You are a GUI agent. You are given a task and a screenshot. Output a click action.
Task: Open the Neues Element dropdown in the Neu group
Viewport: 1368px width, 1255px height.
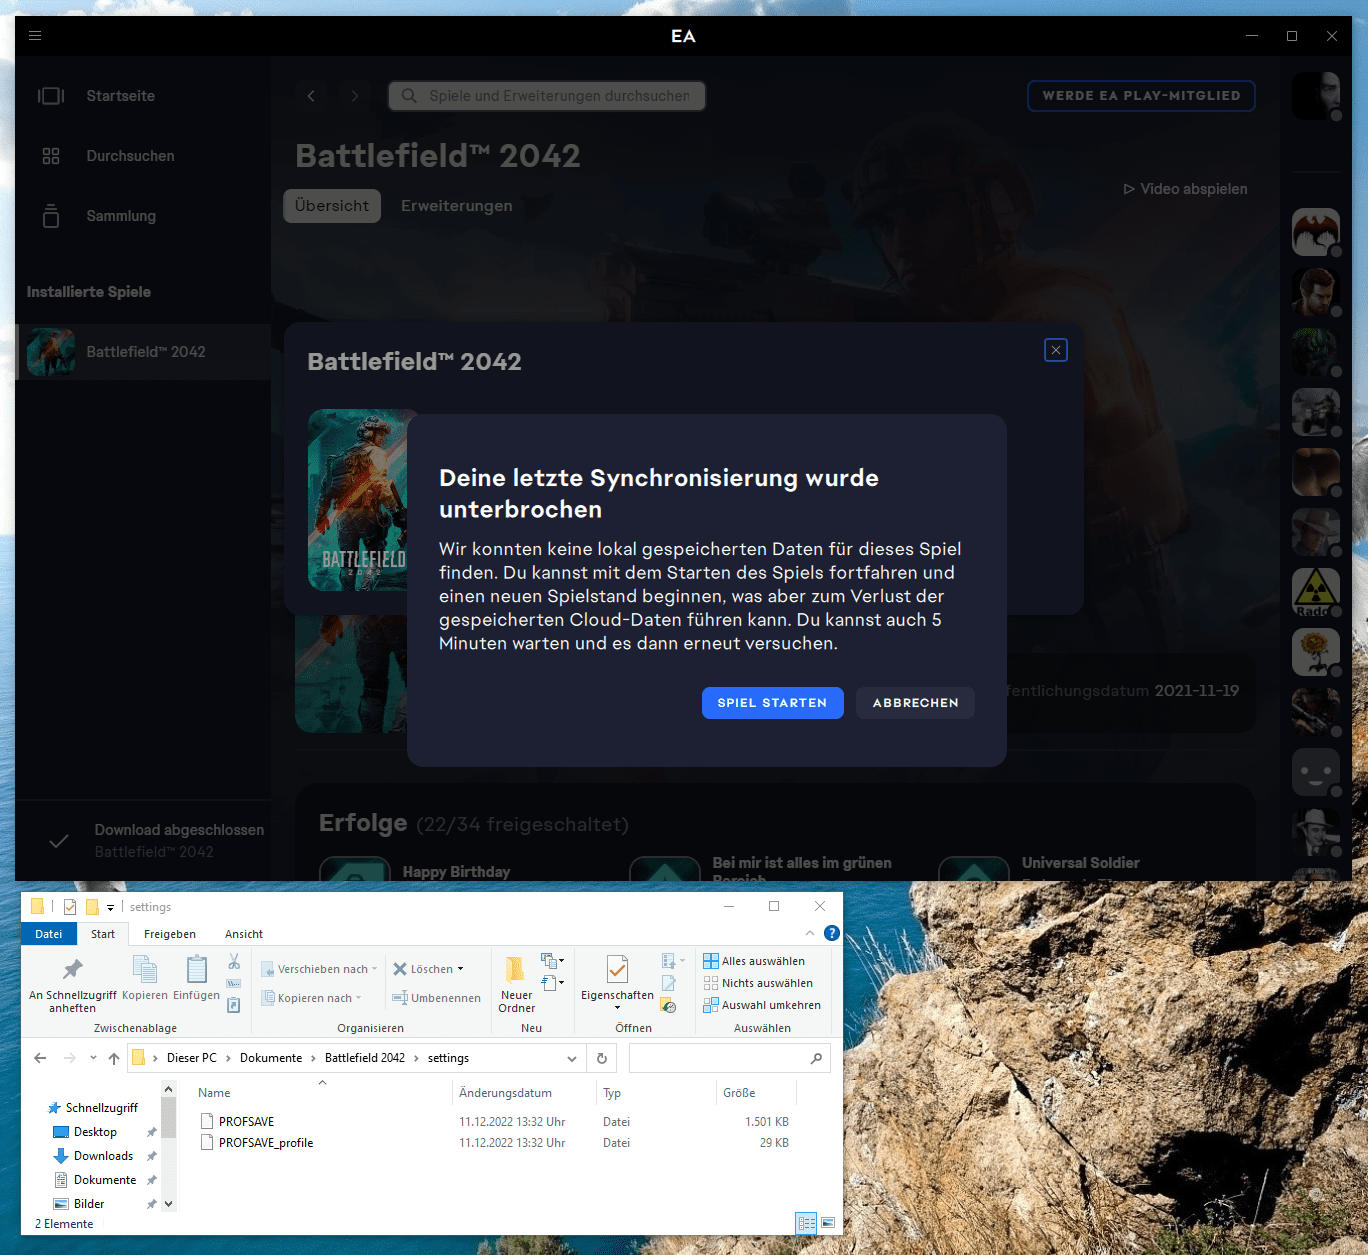point(552,961)
